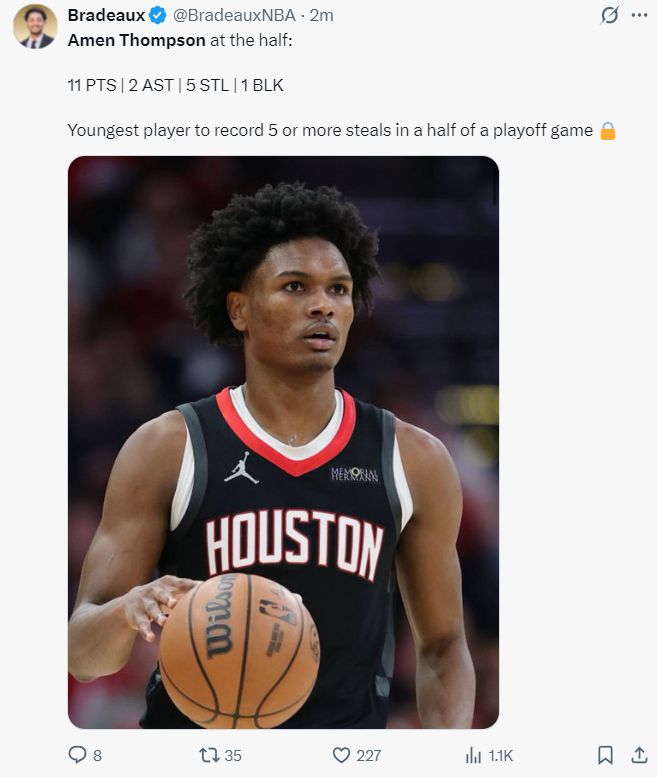Click the blue verified badge
This screenshot has width=657, height=777.
point(158,15)
